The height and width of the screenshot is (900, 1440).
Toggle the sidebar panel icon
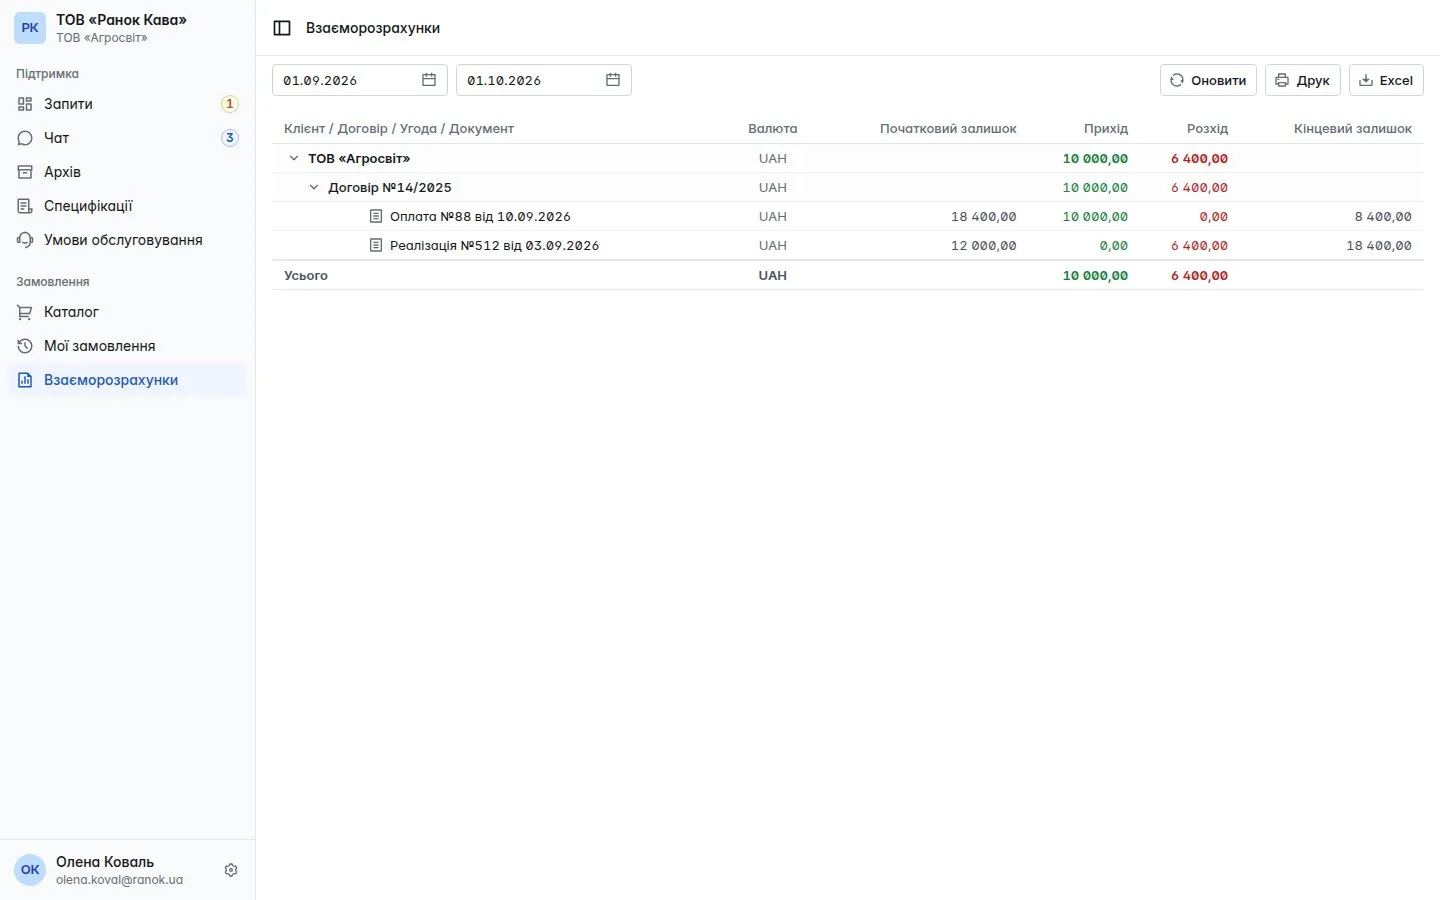coord(282,28)
